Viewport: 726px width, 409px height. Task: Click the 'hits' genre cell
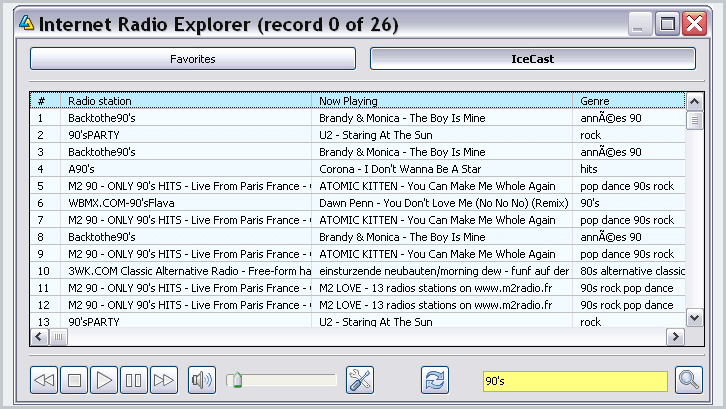click(629, 169)
